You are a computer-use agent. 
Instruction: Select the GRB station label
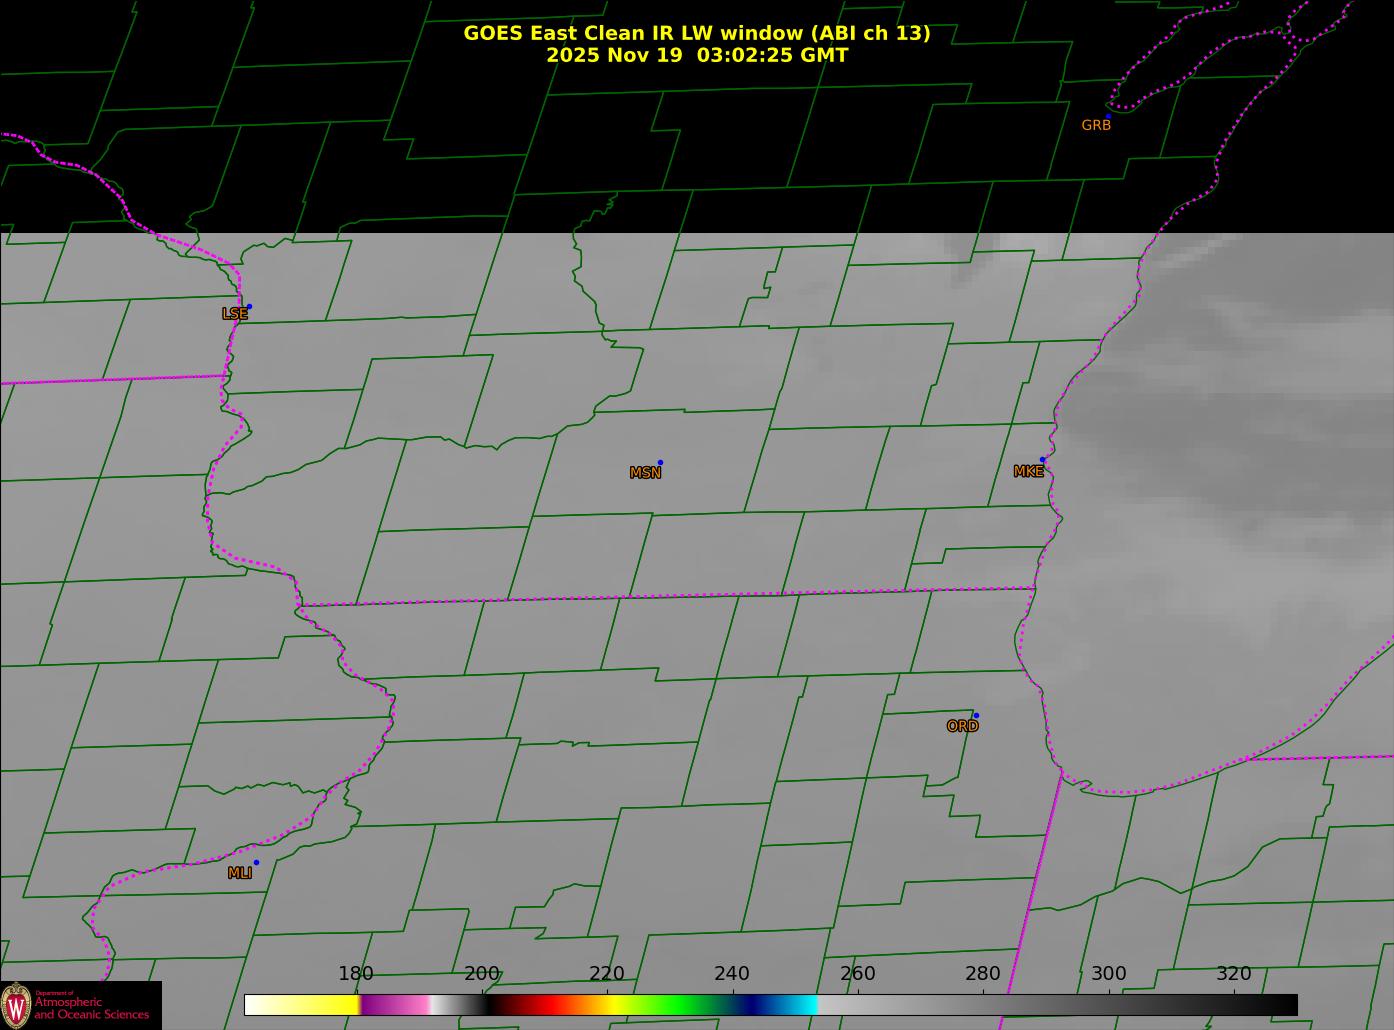(x=1096, y=126)
